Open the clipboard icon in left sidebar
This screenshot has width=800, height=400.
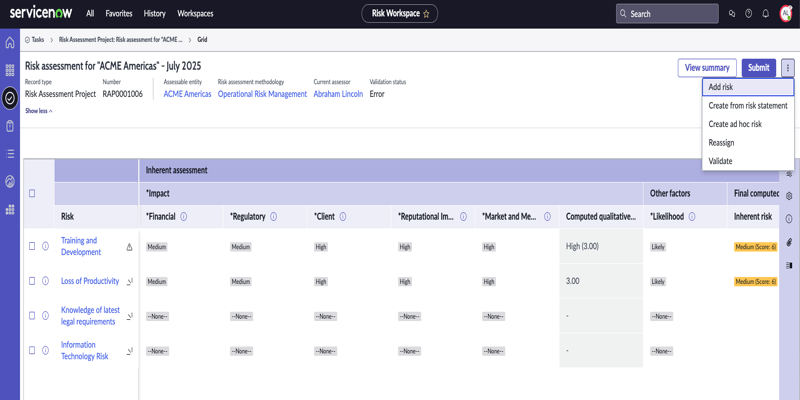point(10,126)
